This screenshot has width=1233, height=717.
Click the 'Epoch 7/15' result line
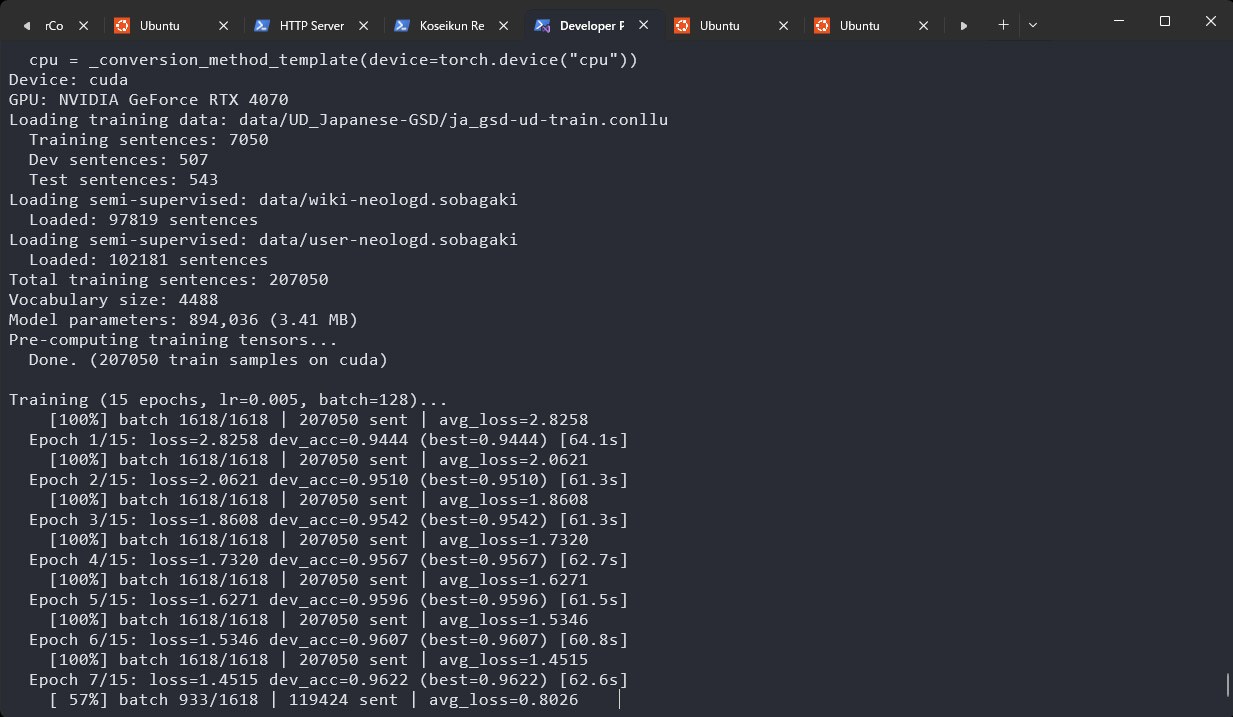(x=328, y=680)
